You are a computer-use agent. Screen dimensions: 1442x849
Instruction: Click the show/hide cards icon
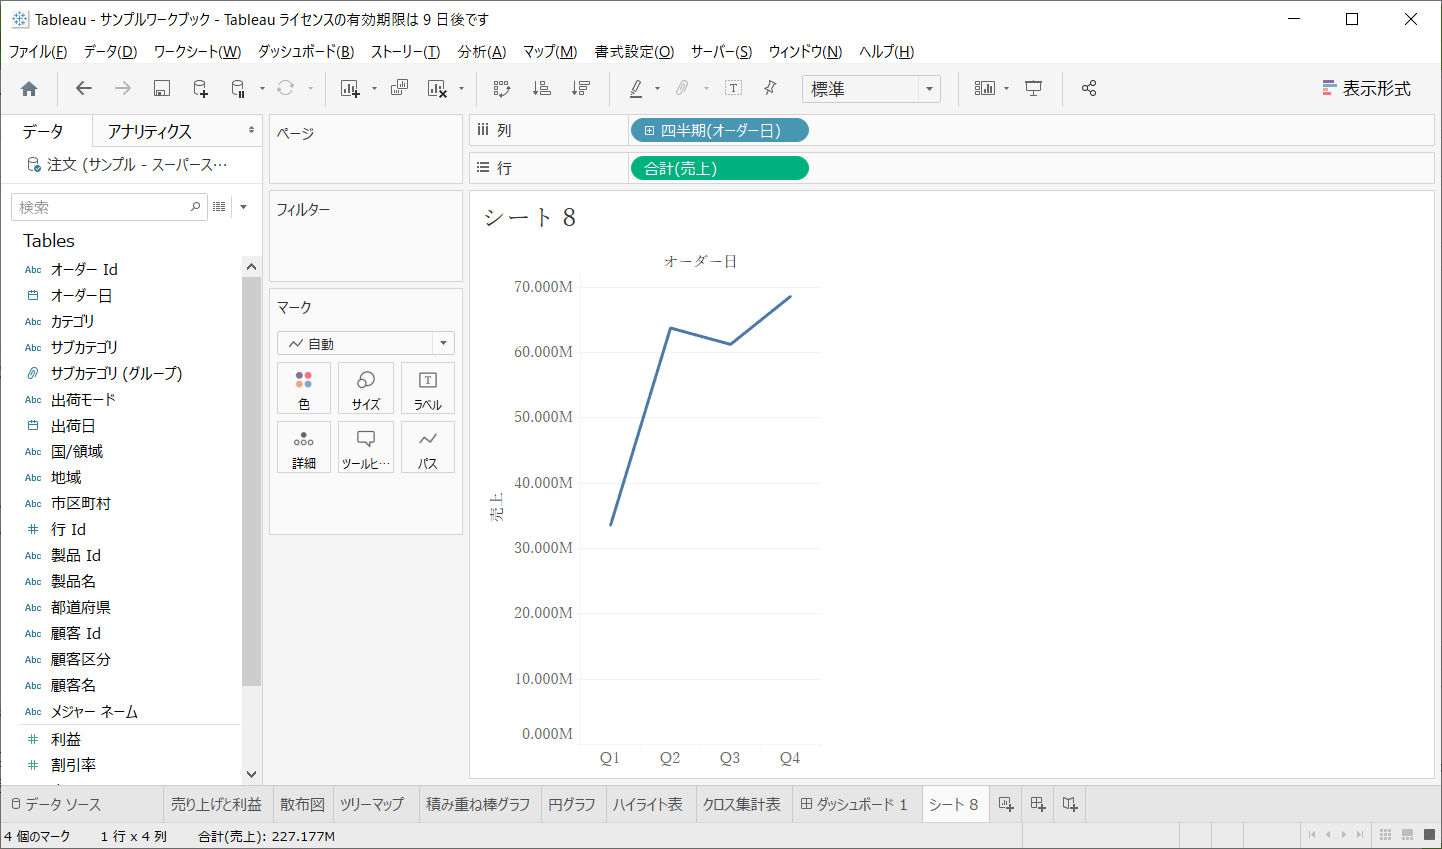pos(985,89)
